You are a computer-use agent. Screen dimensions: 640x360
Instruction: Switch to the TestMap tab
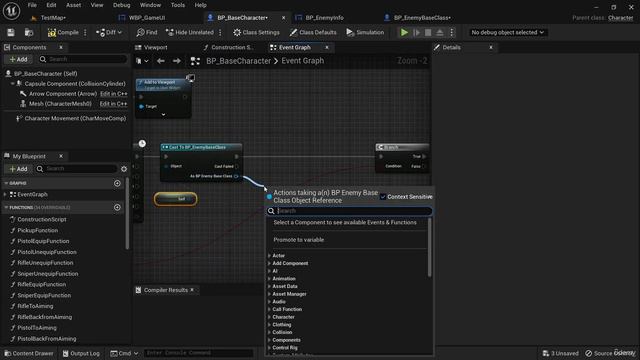coord(53,18)
